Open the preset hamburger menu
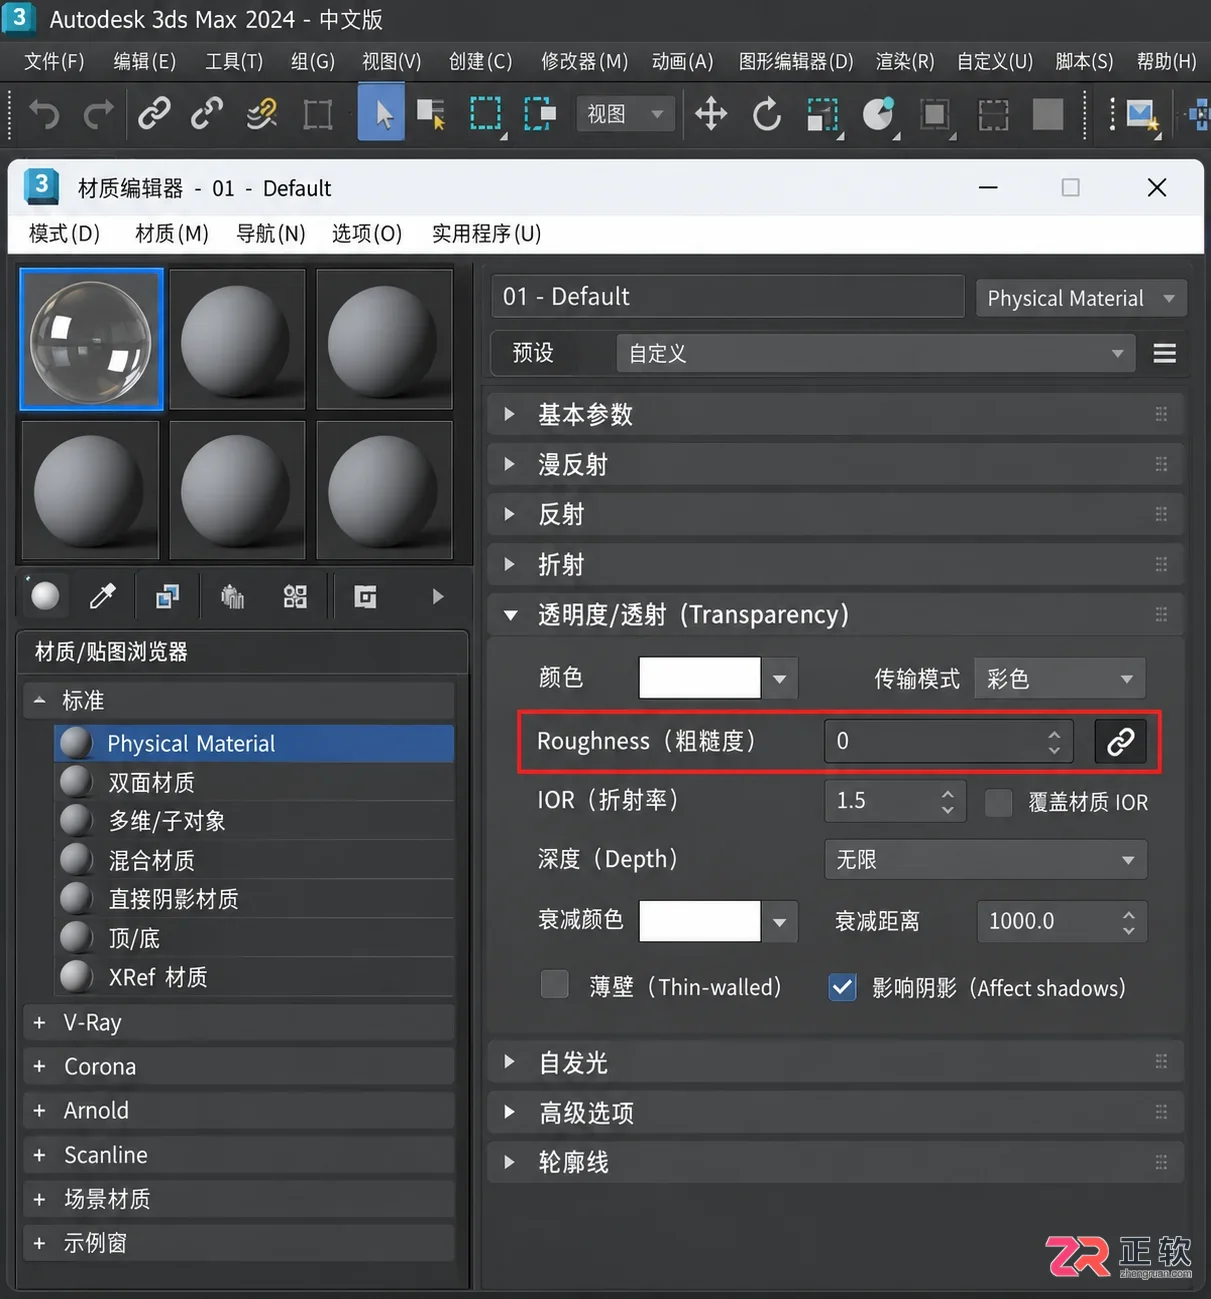1211x1299 pixels. point(1164,353)
